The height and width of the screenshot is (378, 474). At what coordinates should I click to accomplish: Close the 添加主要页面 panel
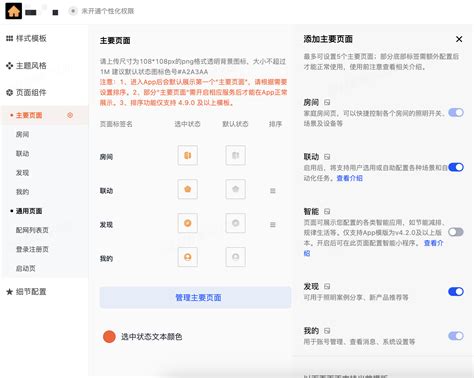459,39
